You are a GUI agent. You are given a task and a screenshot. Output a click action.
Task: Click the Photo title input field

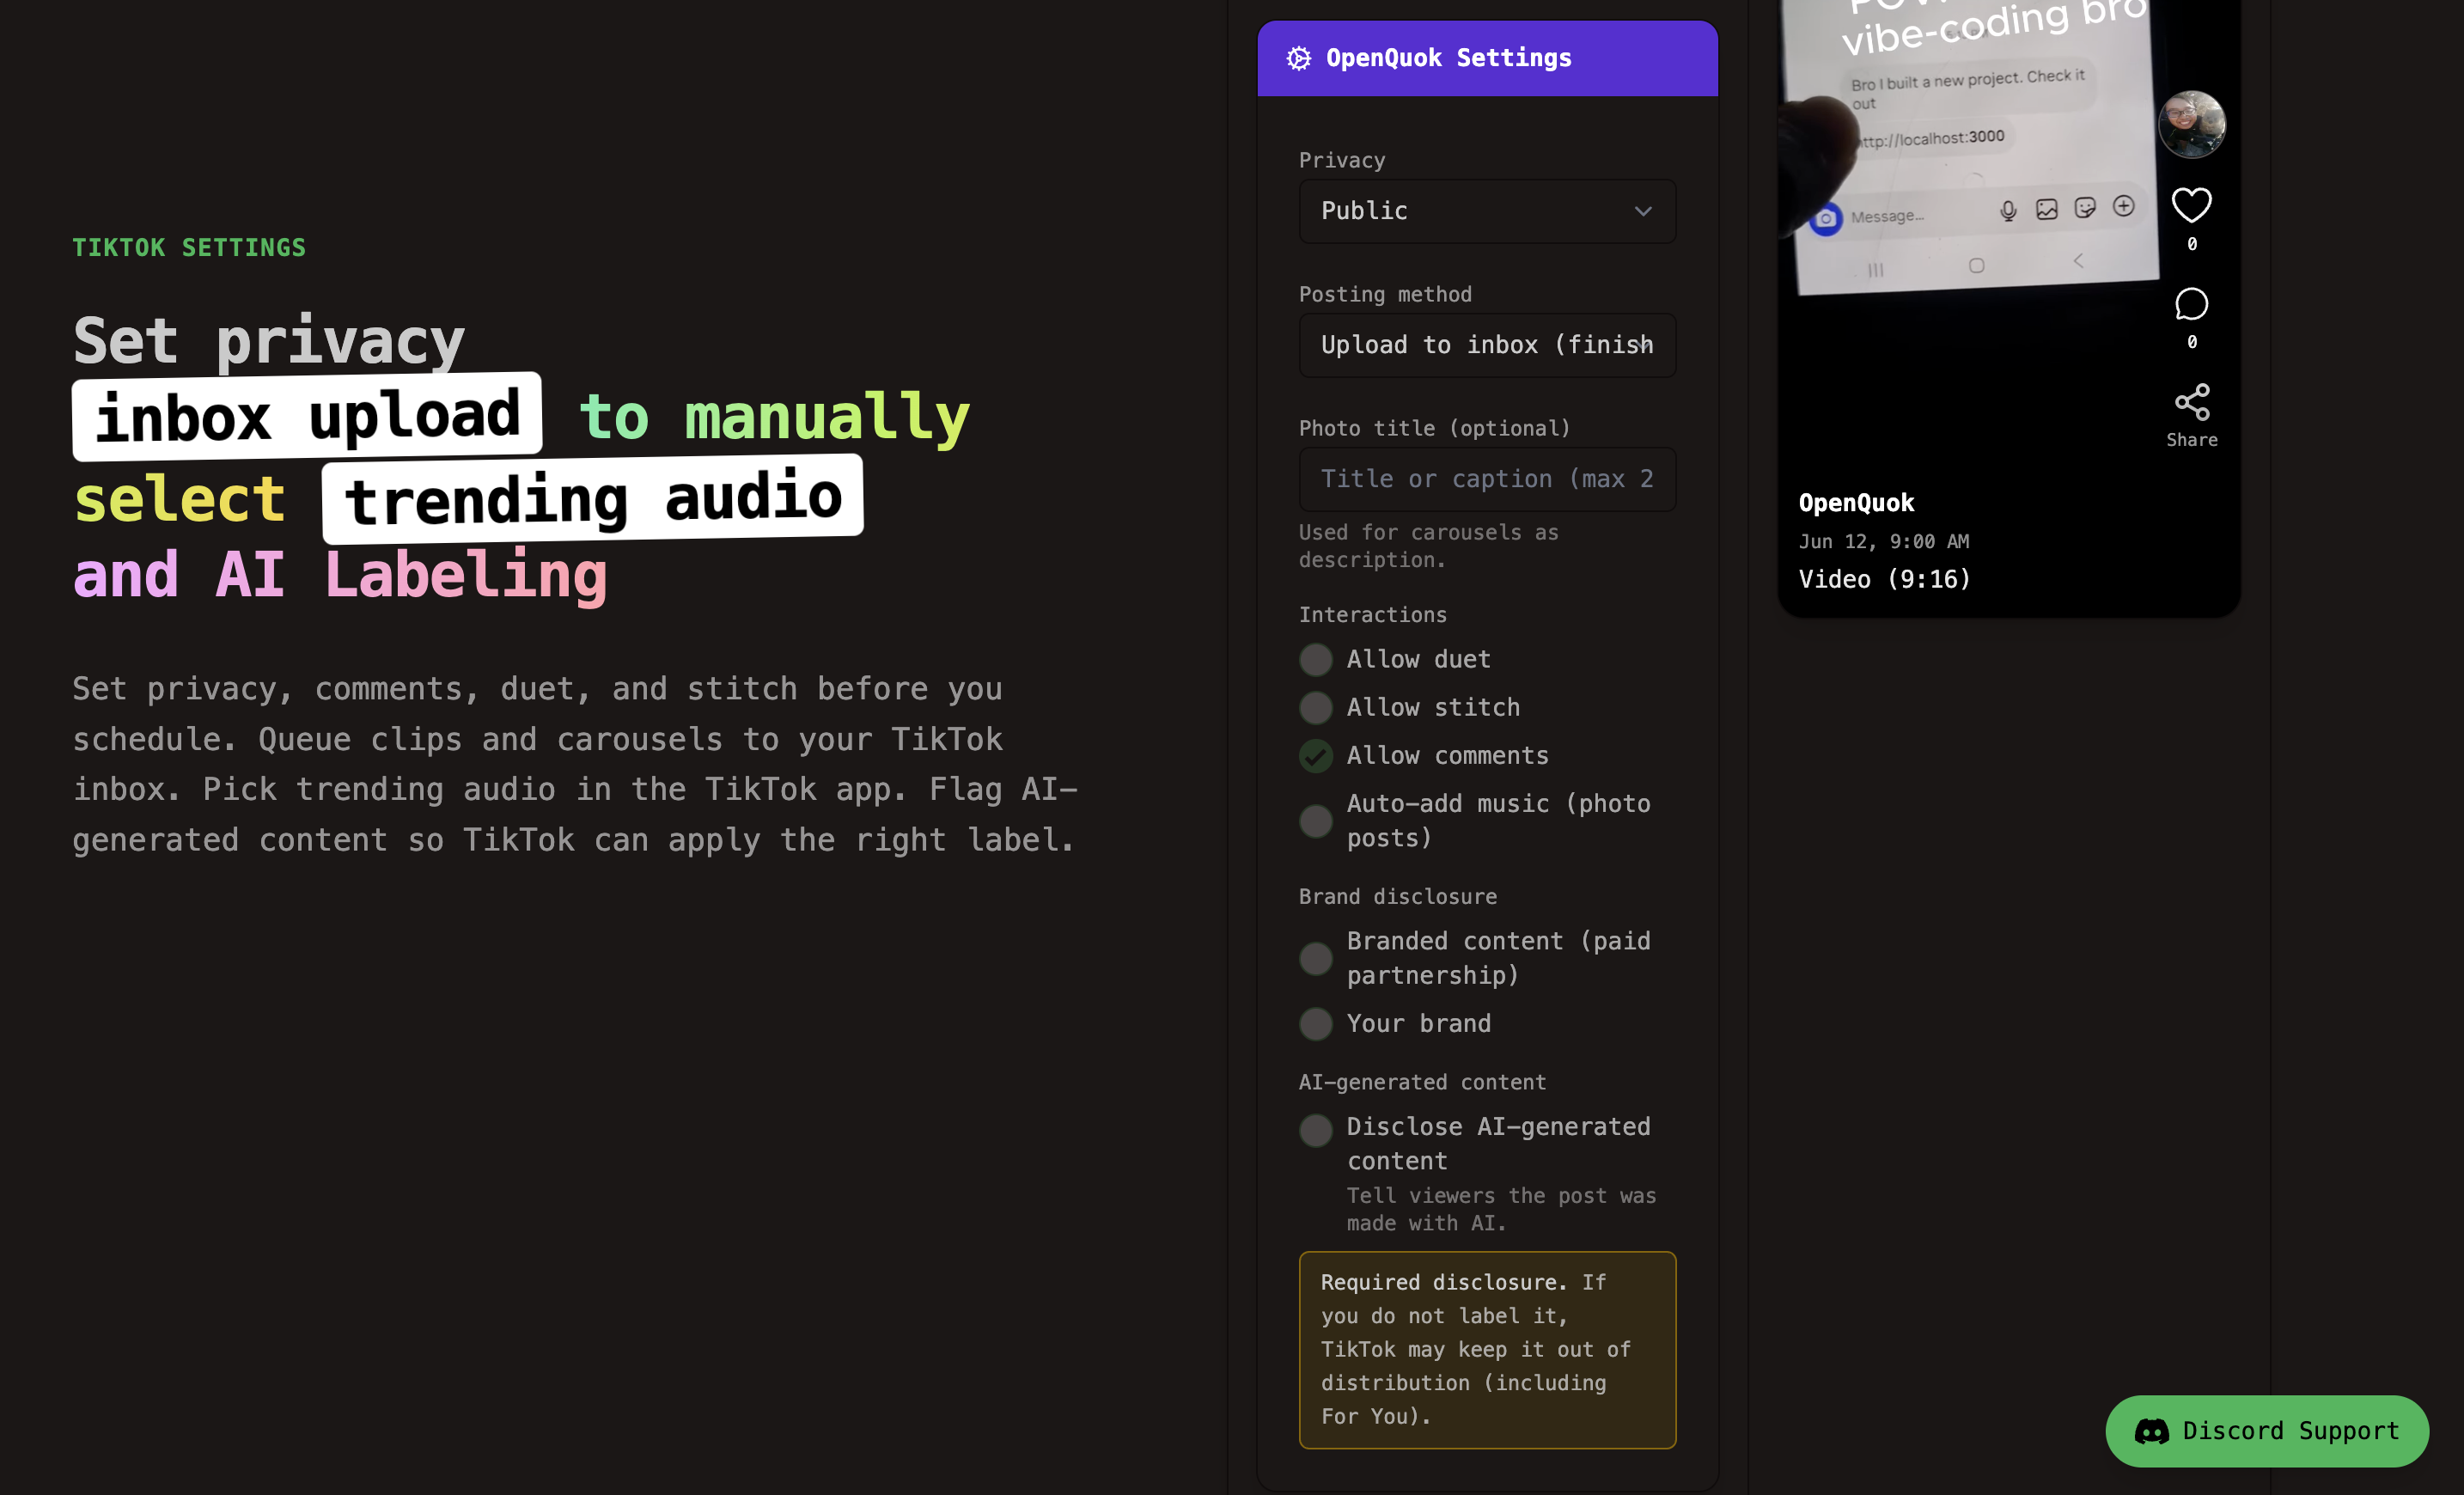point(1487,479)
